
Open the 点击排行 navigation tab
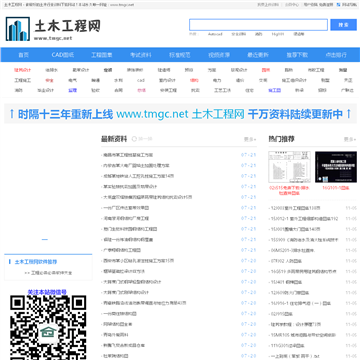pos(336,55)
